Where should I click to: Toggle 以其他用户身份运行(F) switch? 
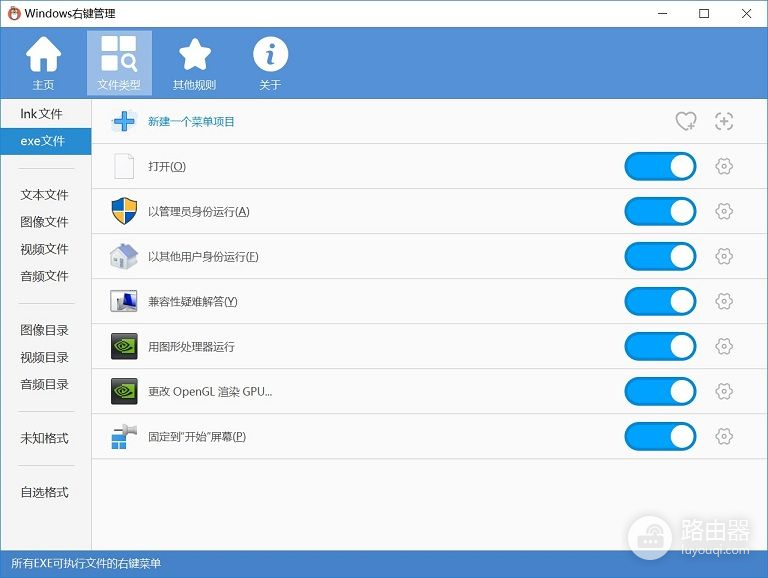point(660,257)
